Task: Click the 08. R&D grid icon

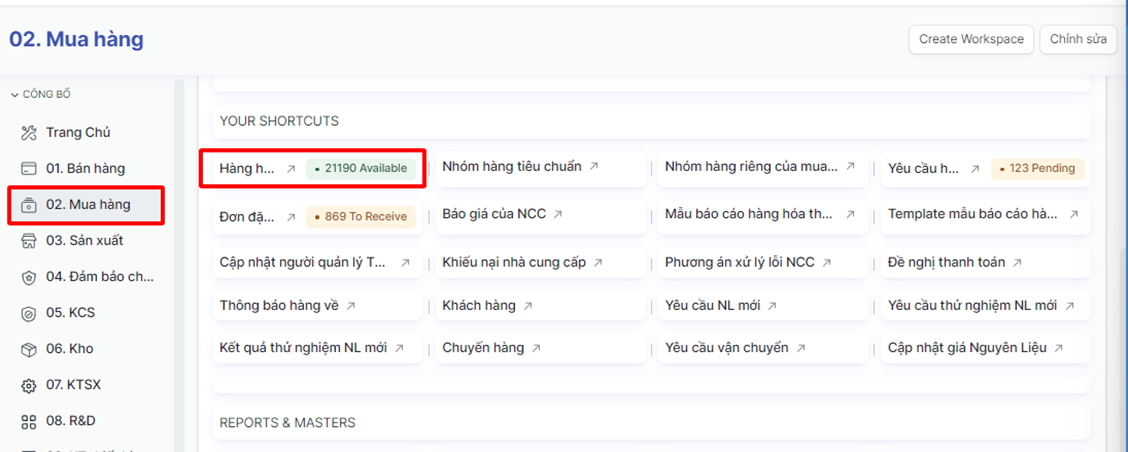Action: (29, 421)
